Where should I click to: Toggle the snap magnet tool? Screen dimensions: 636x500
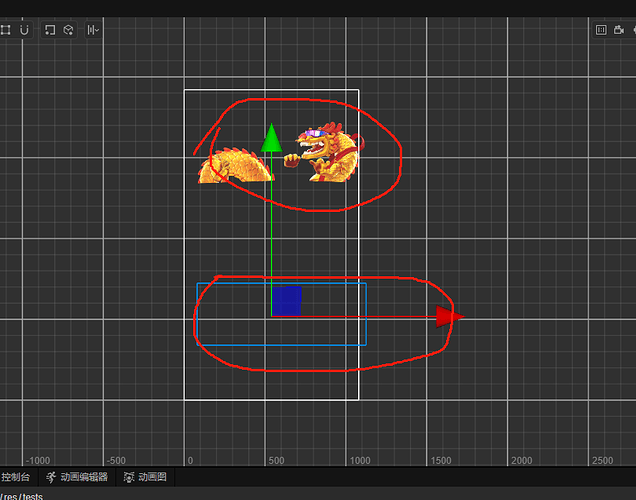(24, 30)
